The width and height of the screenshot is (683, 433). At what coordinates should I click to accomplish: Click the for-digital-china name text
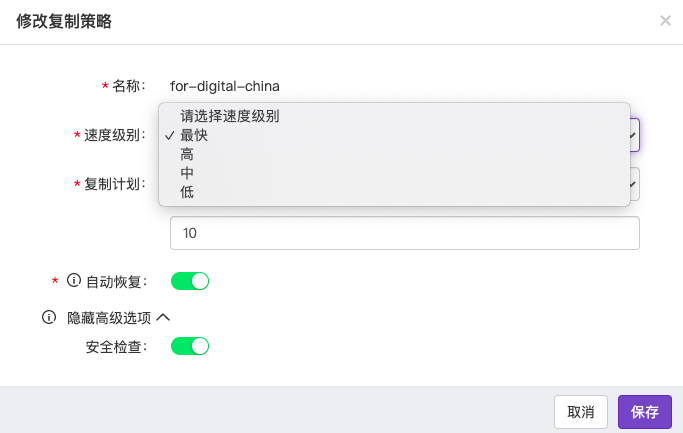225,86
